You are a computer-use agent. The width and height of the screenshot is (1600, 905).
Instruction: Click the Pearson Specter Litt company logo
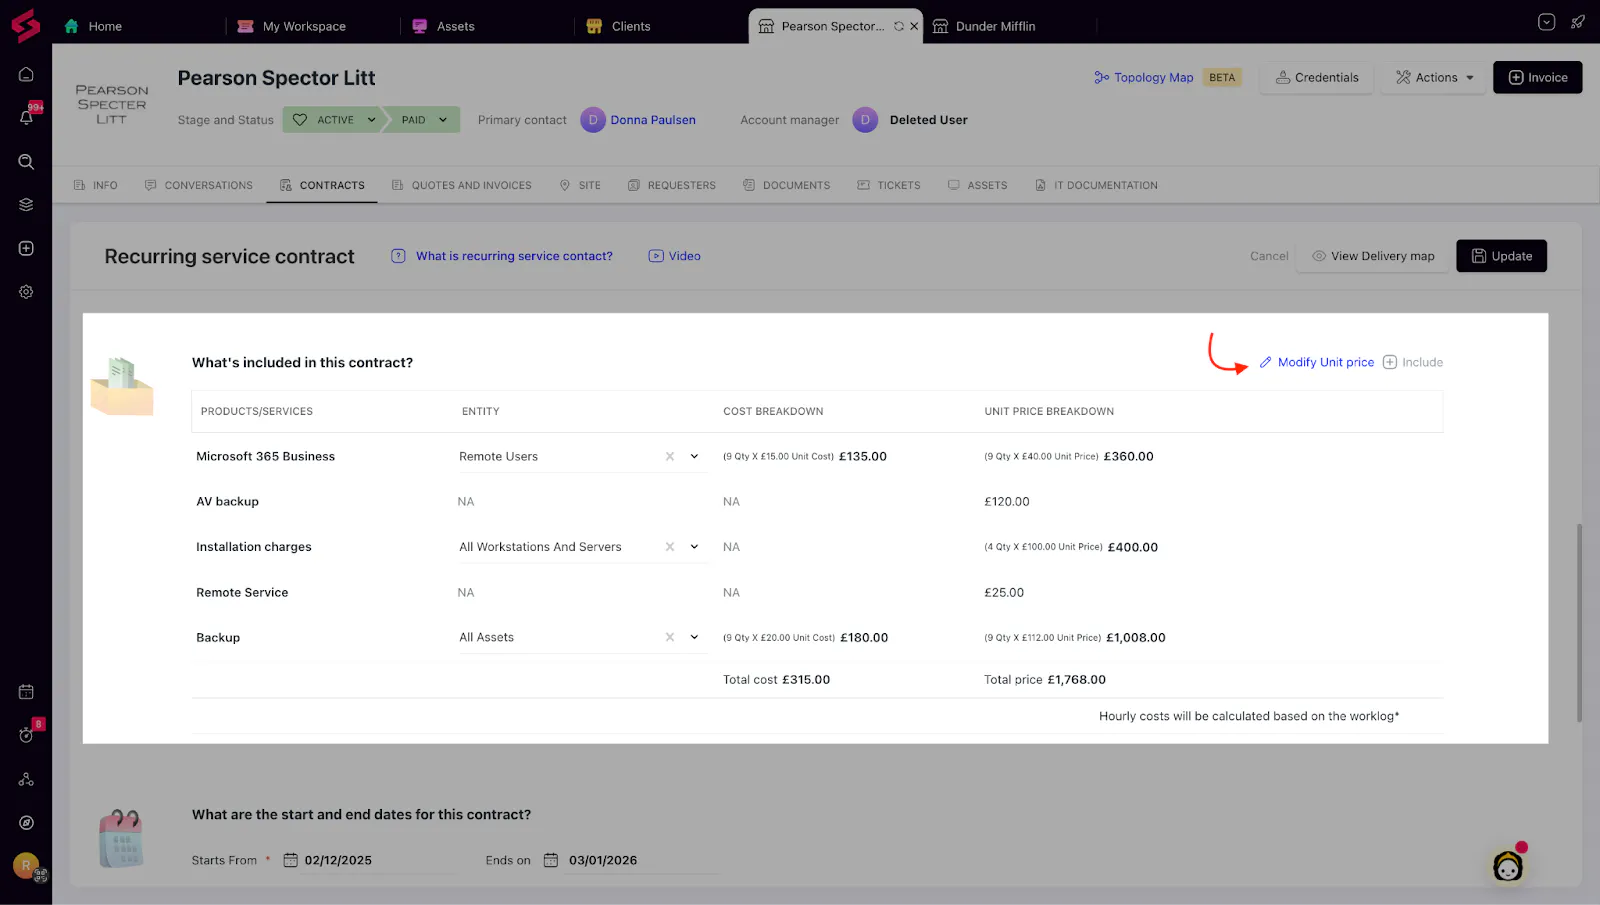pos(112,104)
